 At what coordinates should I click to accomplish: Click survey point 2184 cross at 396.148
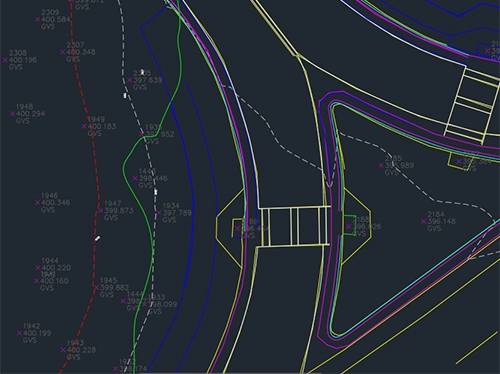click(x=424, y=221)
